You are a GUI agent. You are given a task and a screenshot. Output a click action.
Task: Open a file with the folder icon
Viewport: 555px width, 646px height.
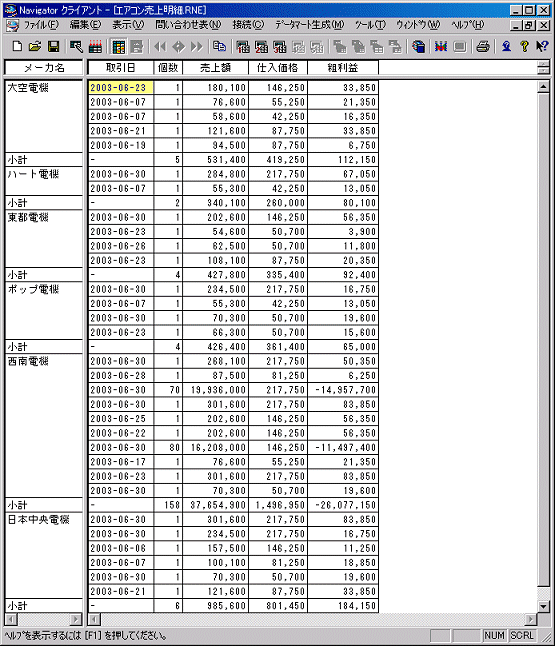click(35, 47)
